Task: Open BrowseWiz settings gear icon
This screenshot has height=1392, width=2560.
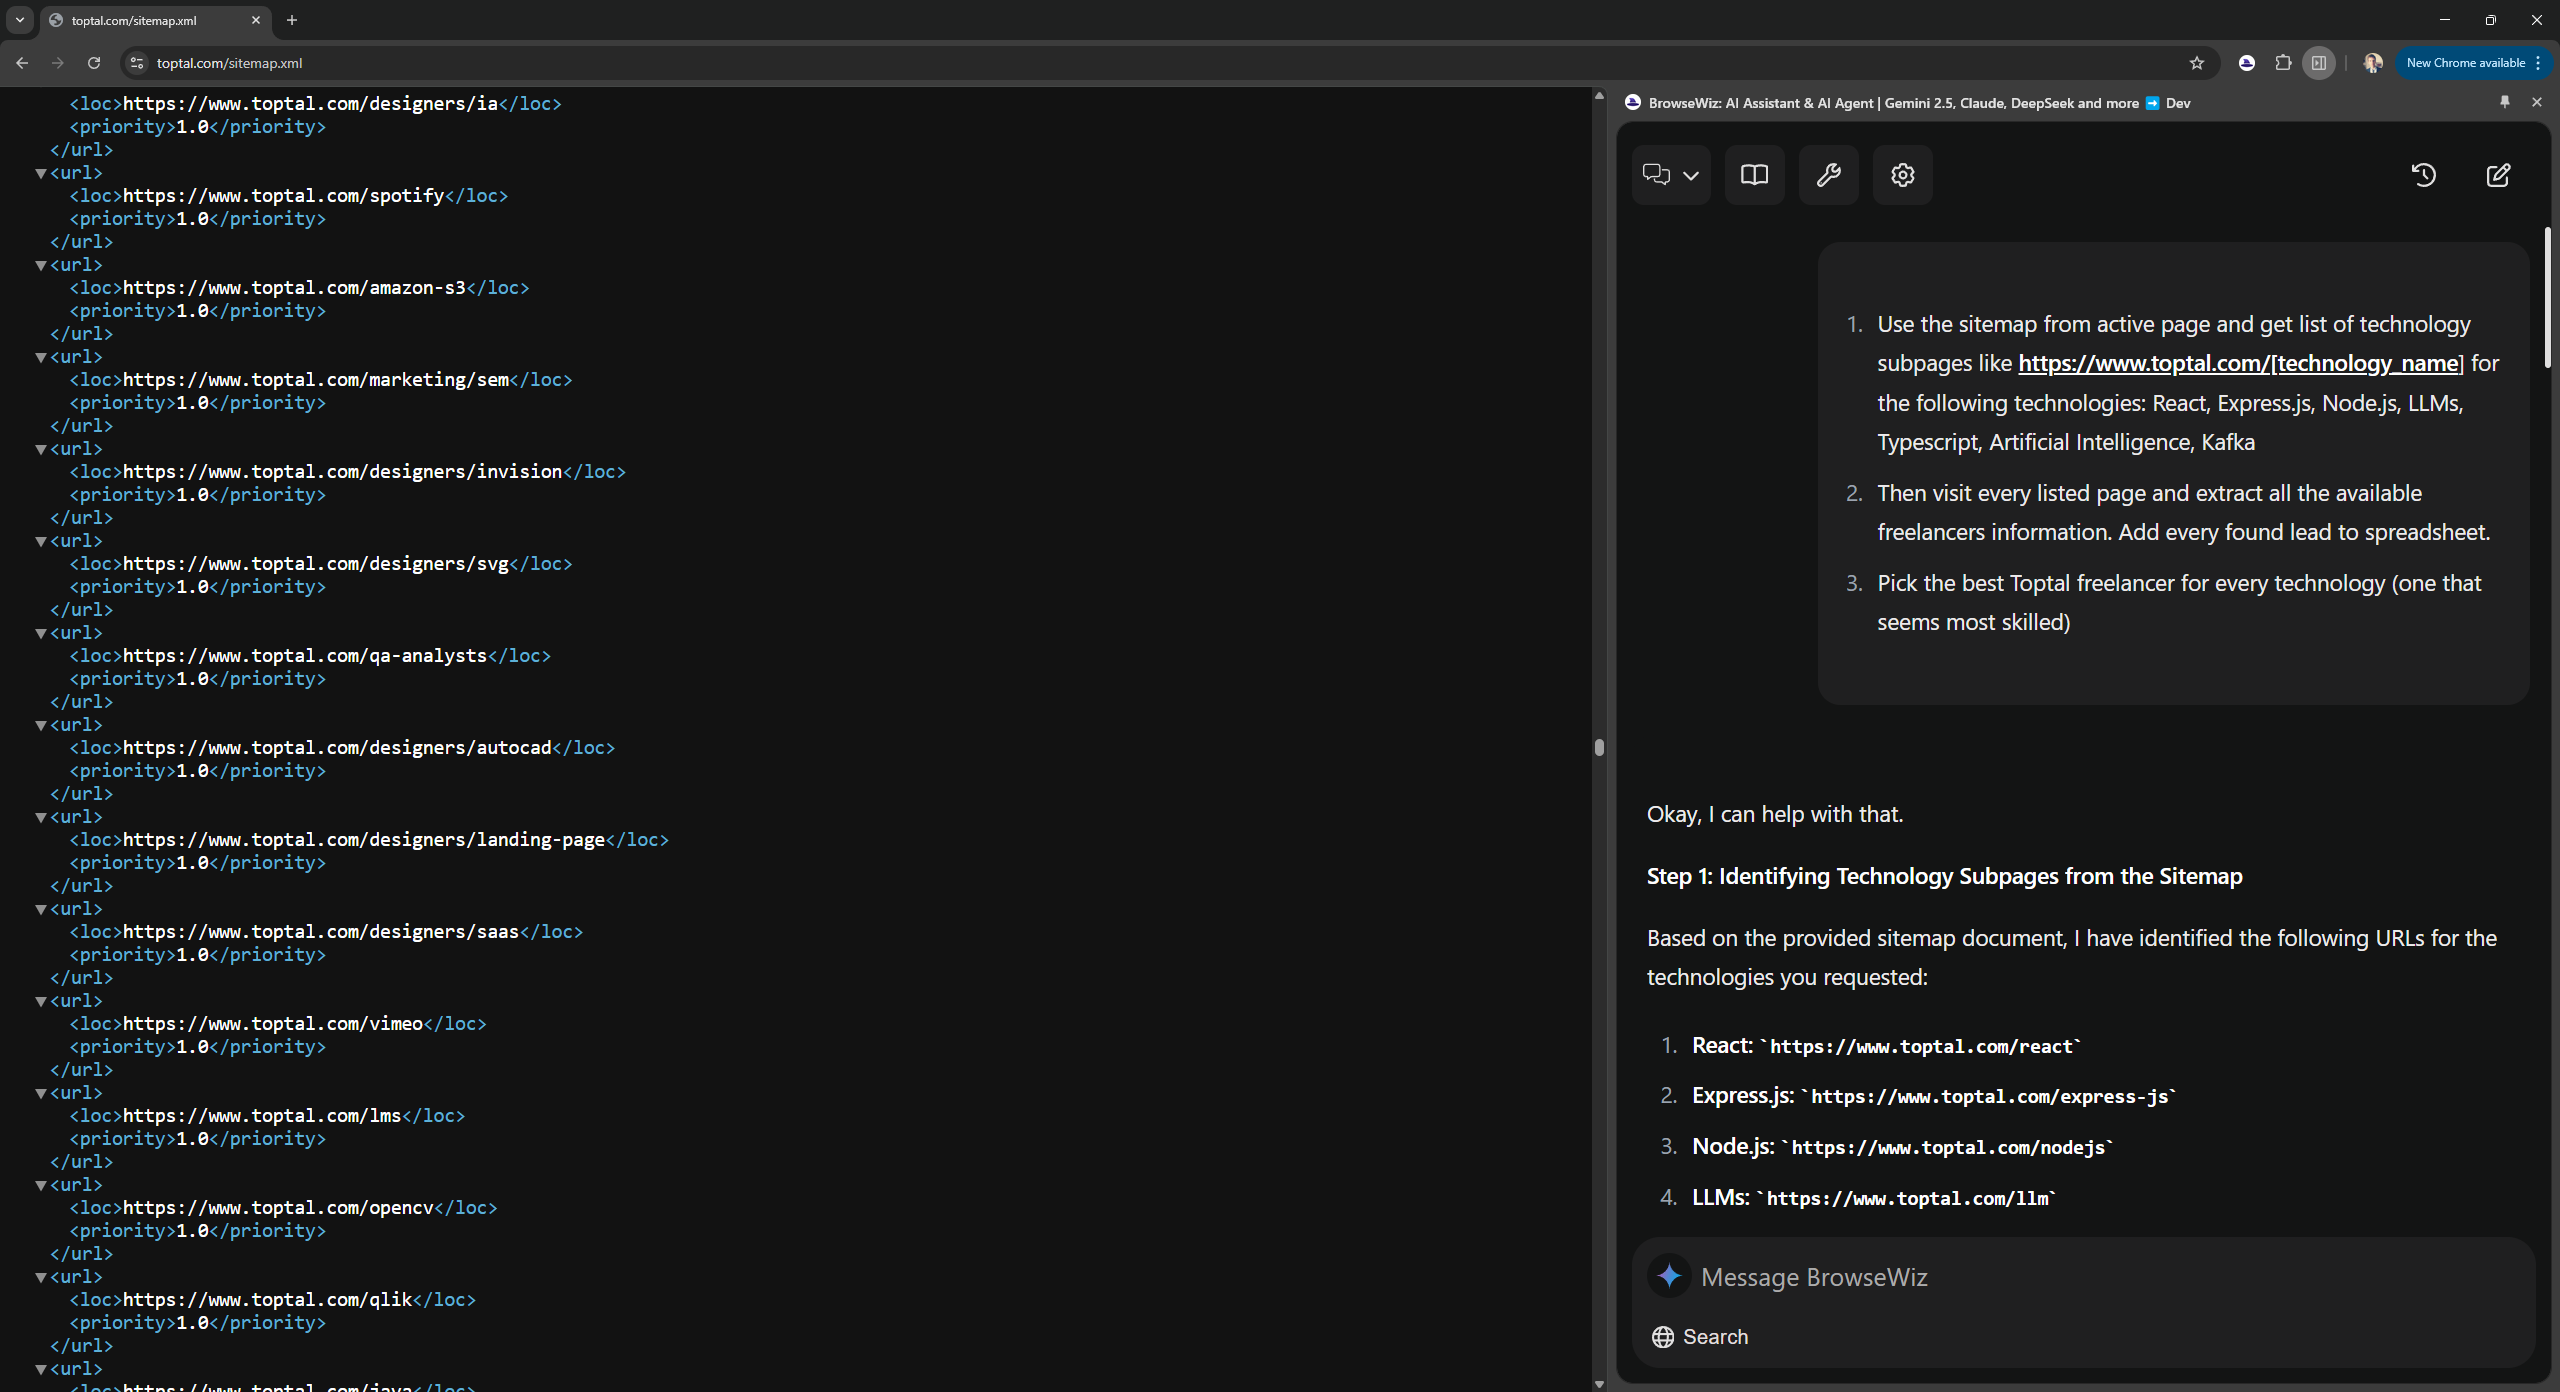Action: pos(1902,175)
